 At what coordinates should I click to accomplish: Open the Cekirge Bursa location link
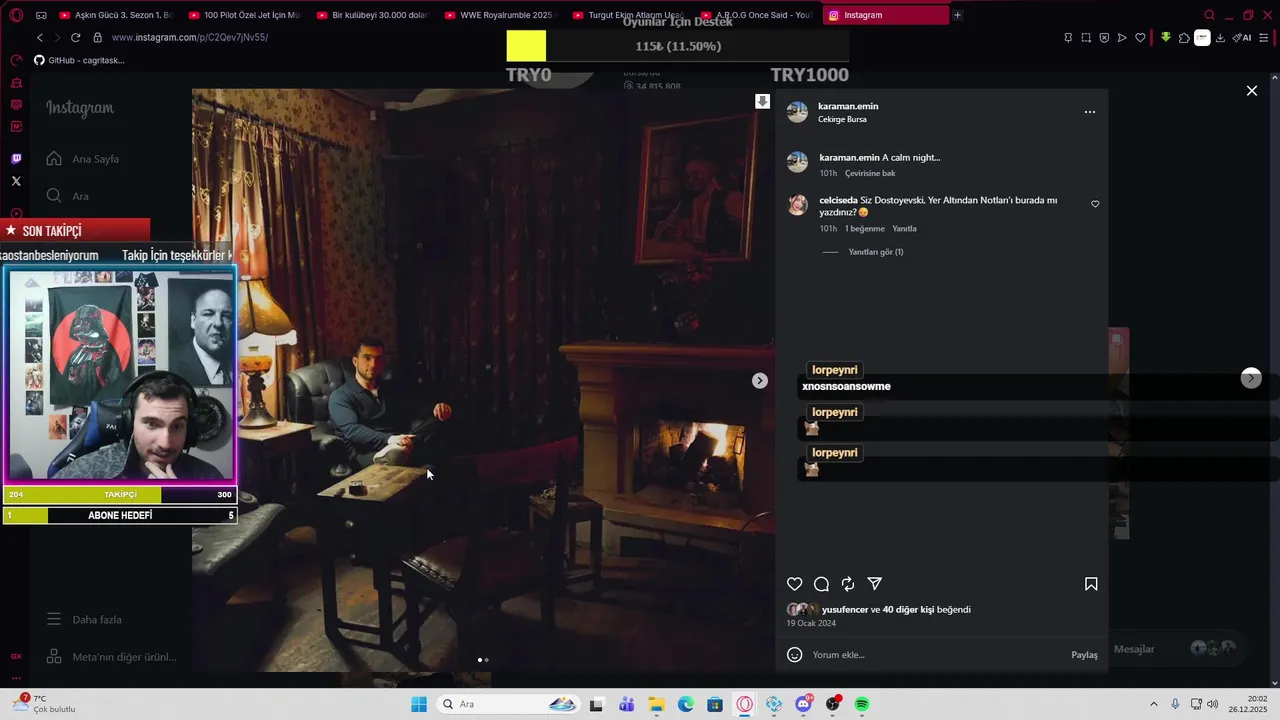coord(842,119)
